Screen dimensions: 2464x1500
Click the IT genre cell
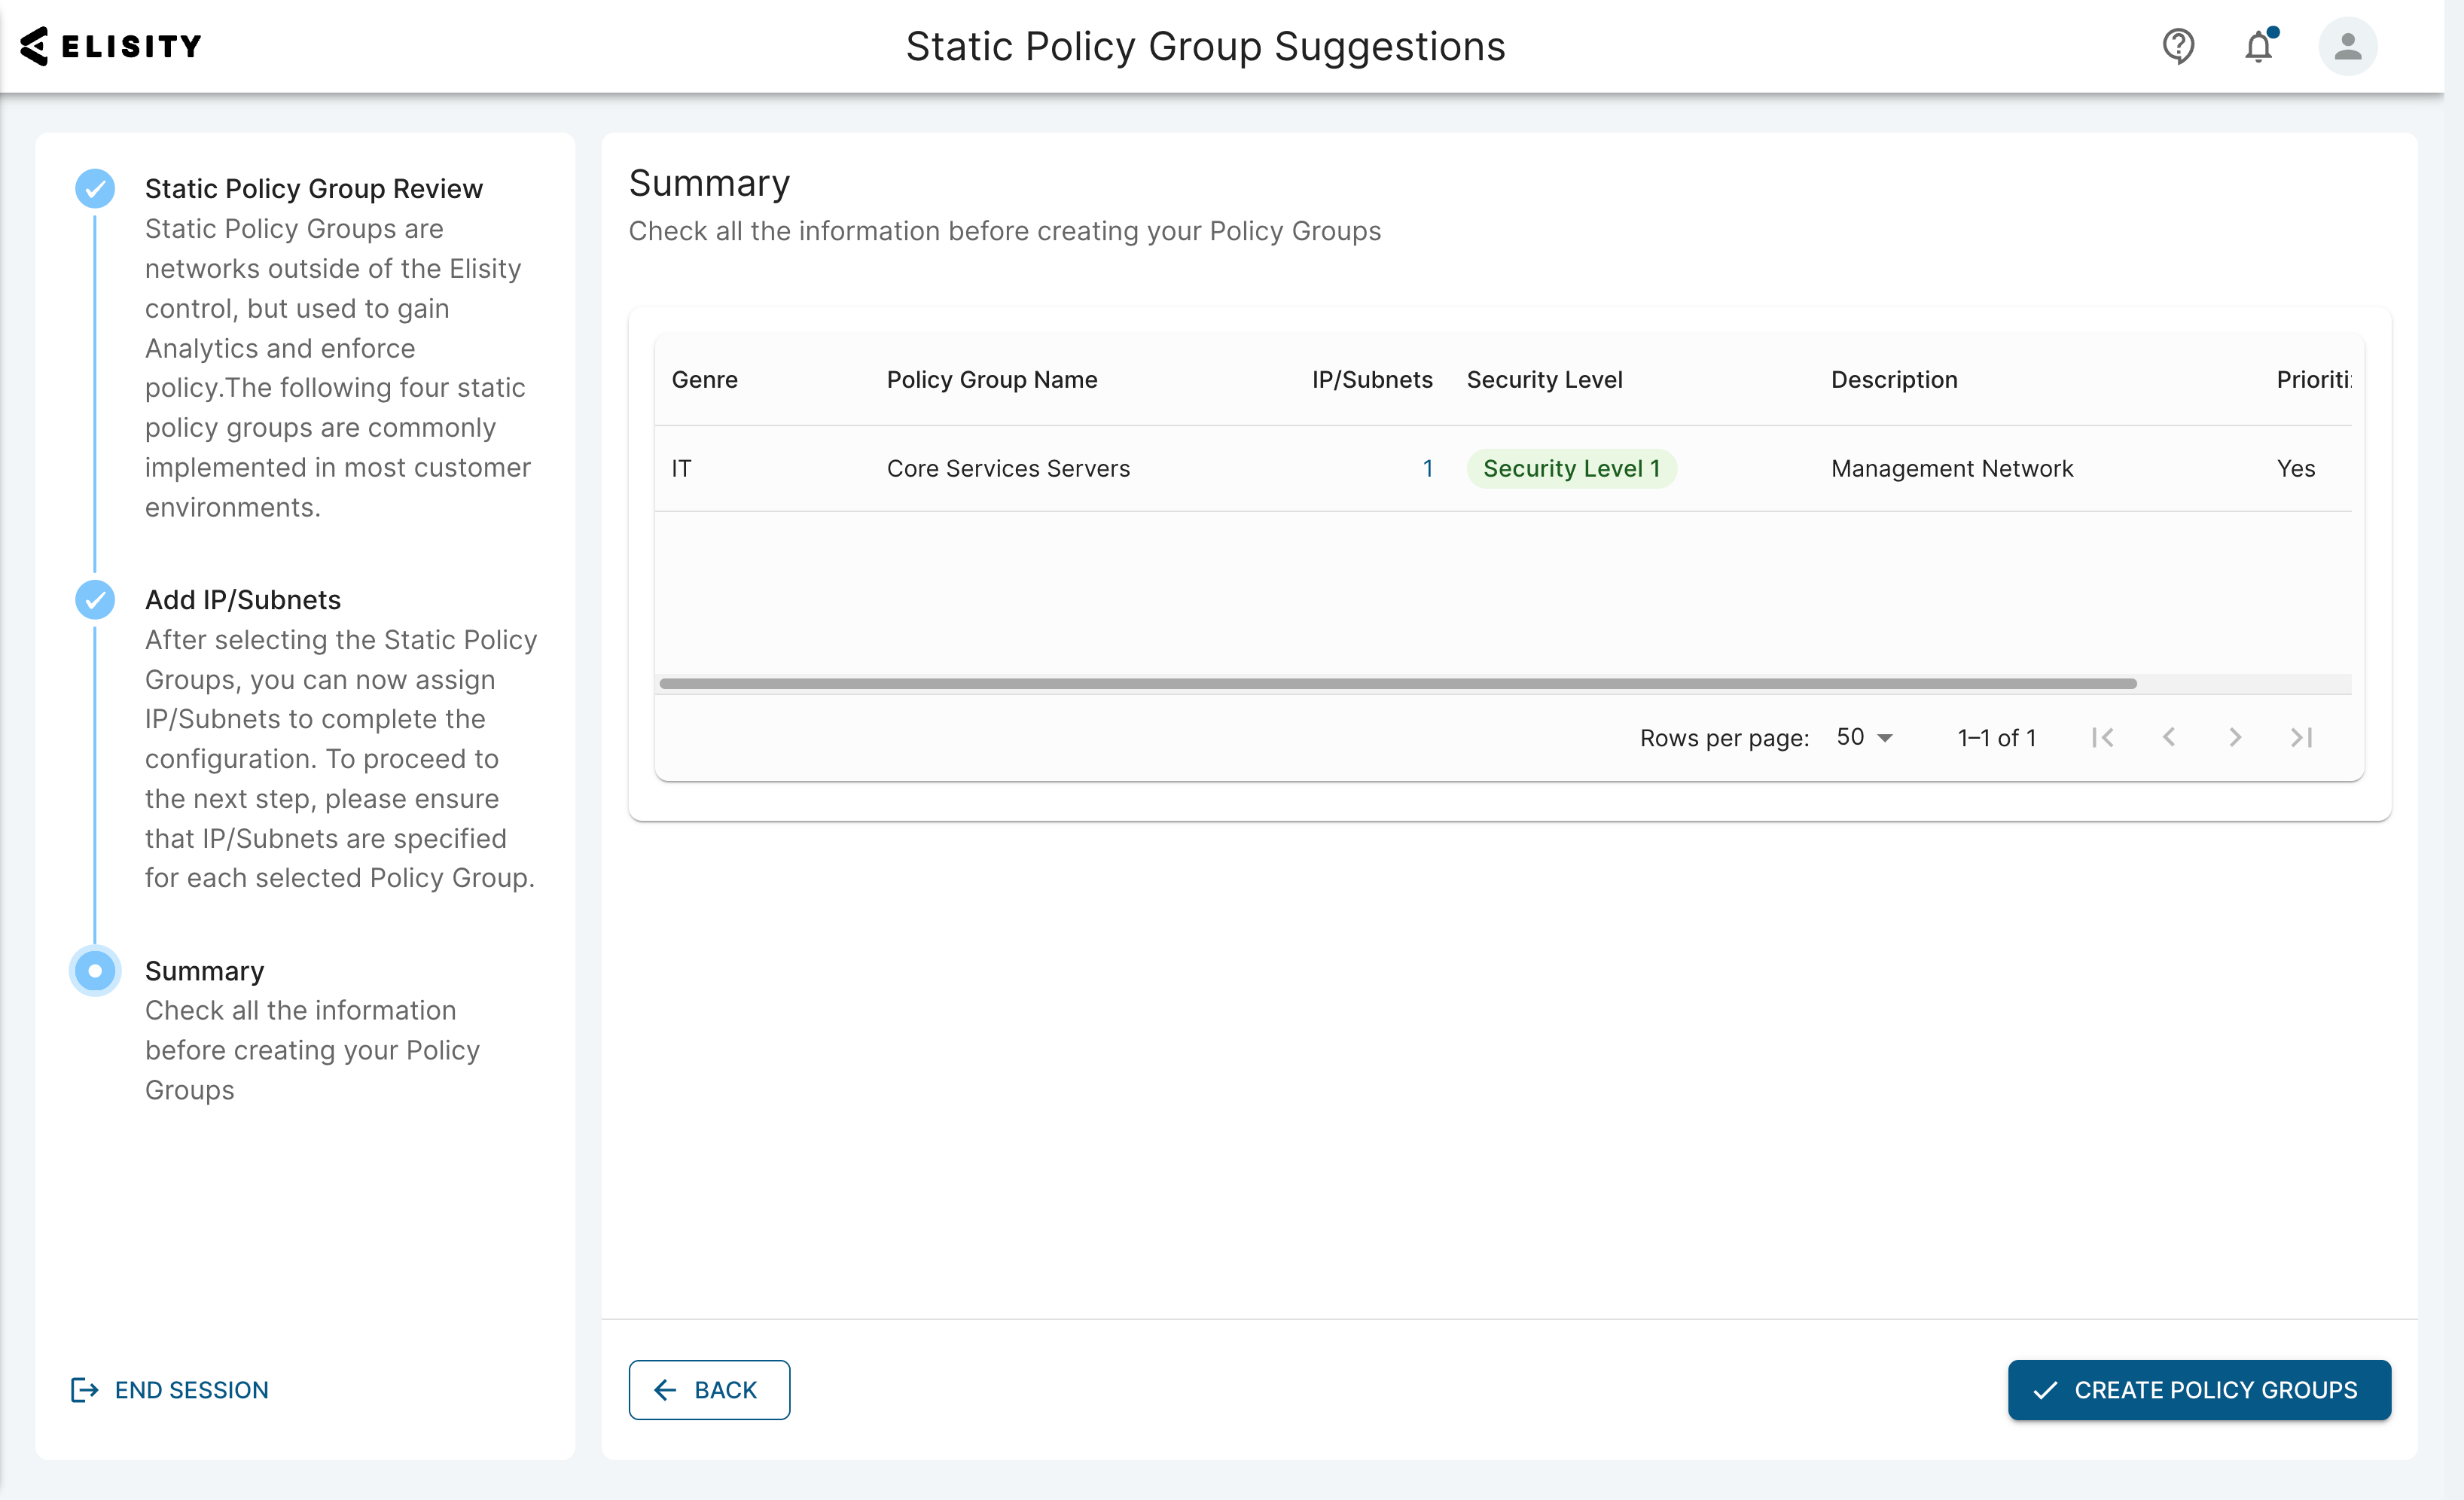[681, 468]
